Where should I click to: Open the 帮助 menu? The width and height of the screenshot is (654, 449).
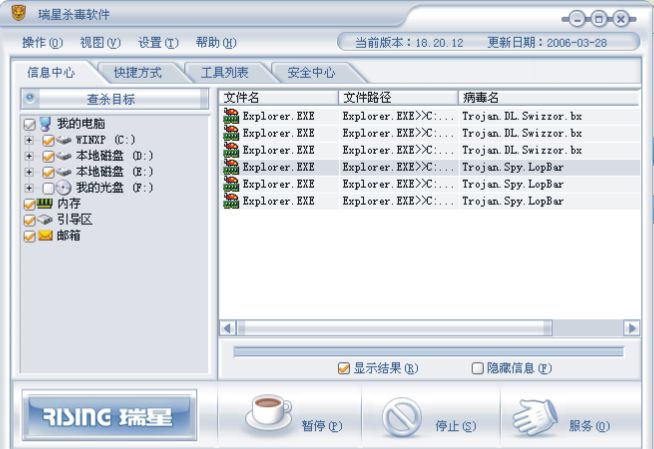pos(216,43)
